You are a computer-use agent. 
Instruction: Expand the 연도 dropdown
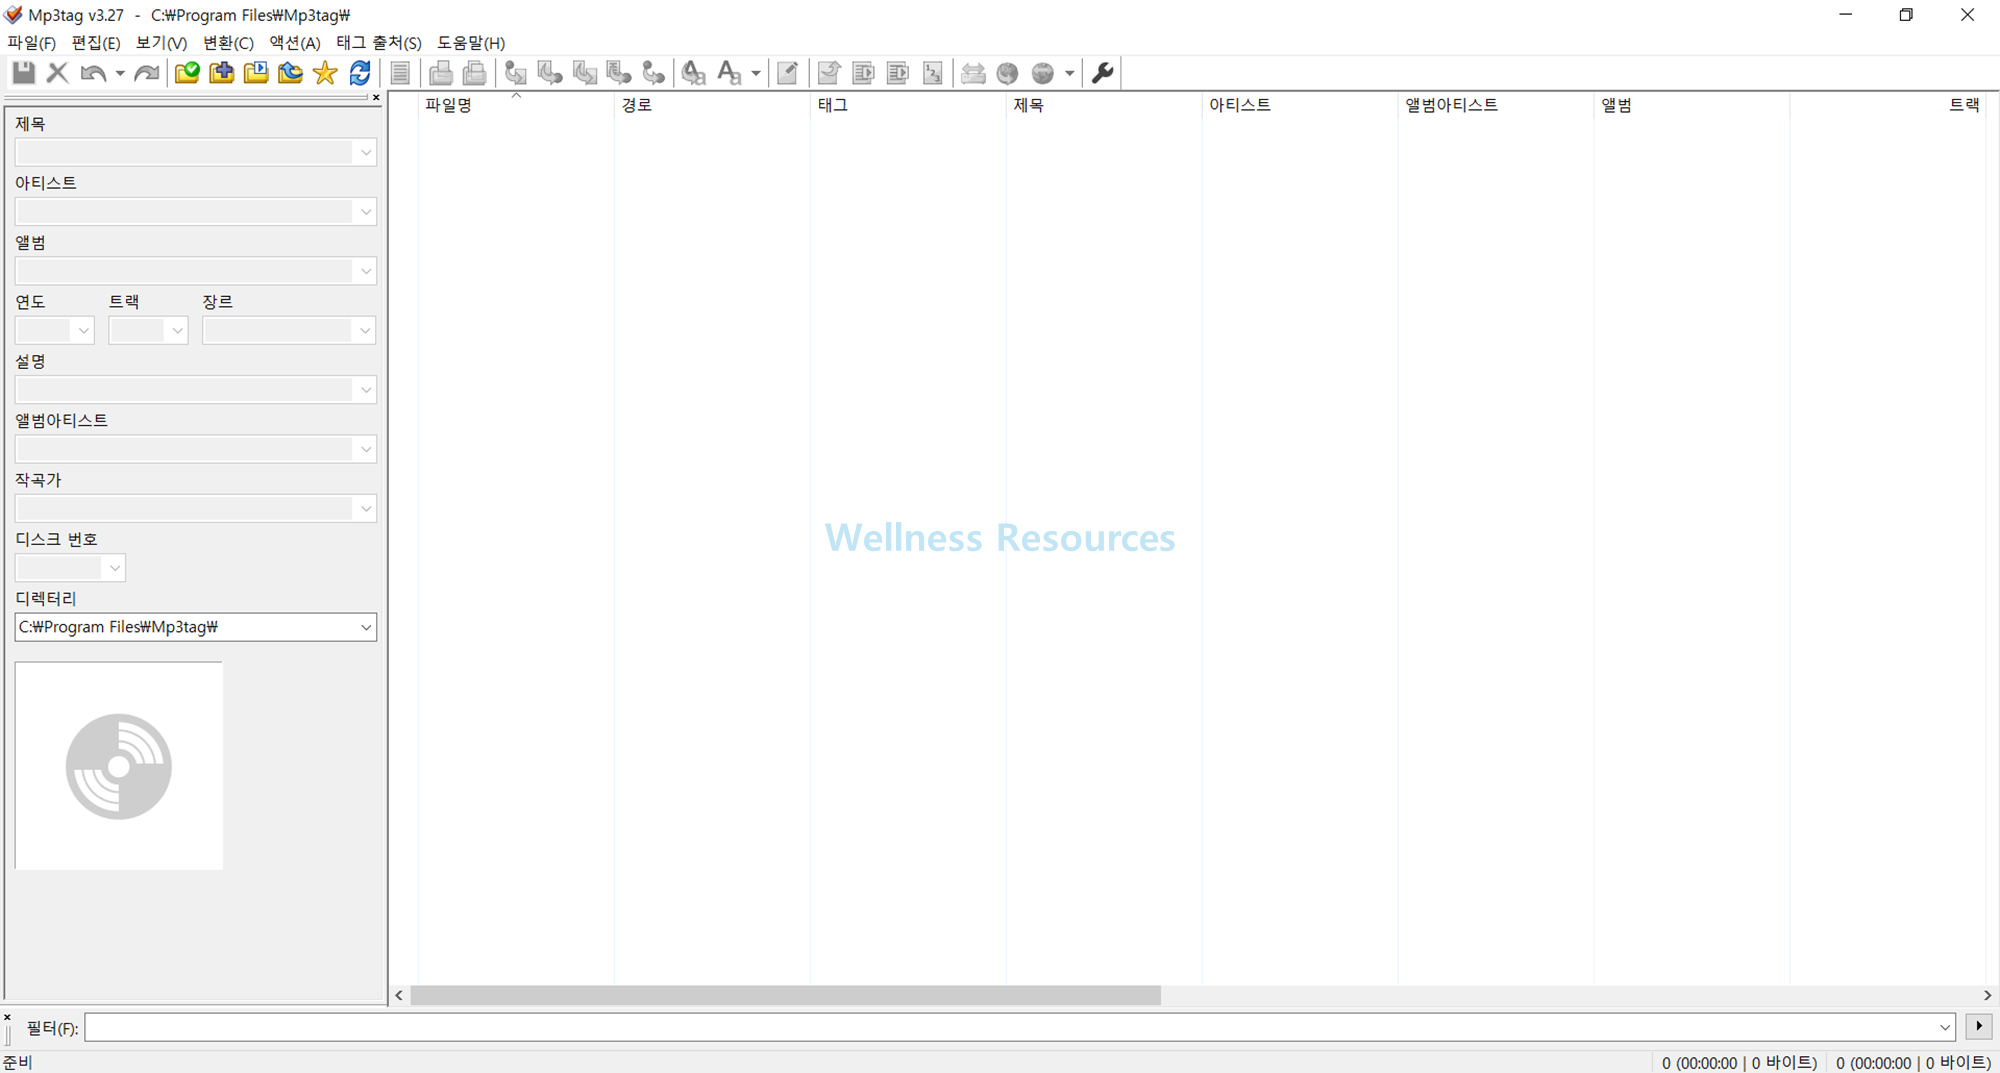point(83,331)
